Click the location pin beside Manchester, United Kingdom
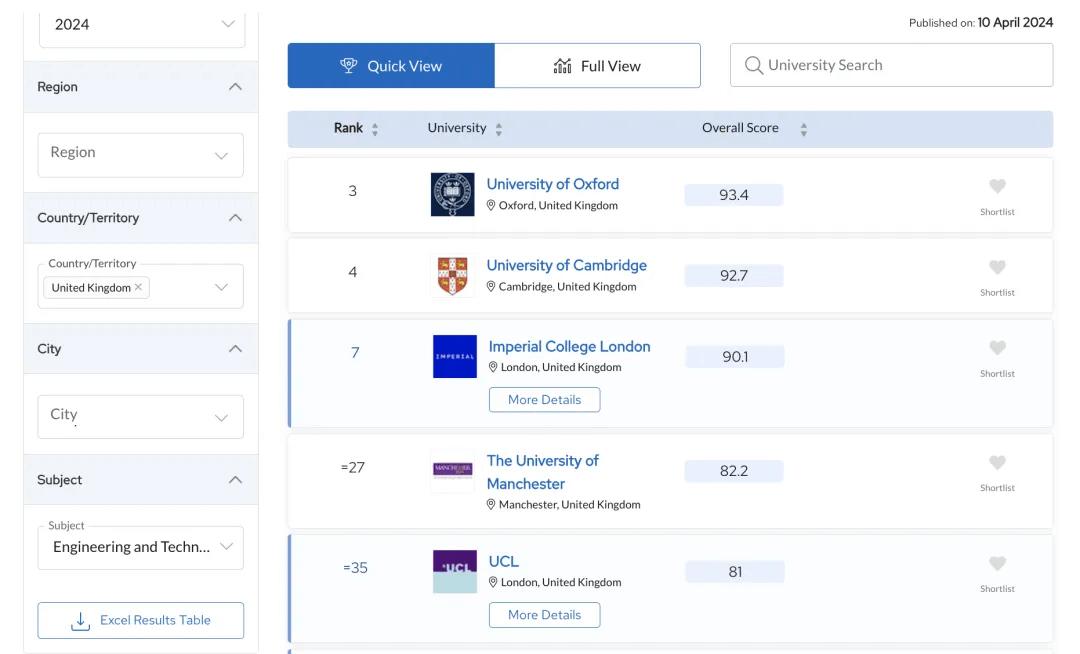This screenshot has width=1080, height=654. click(x=491, y=505)
